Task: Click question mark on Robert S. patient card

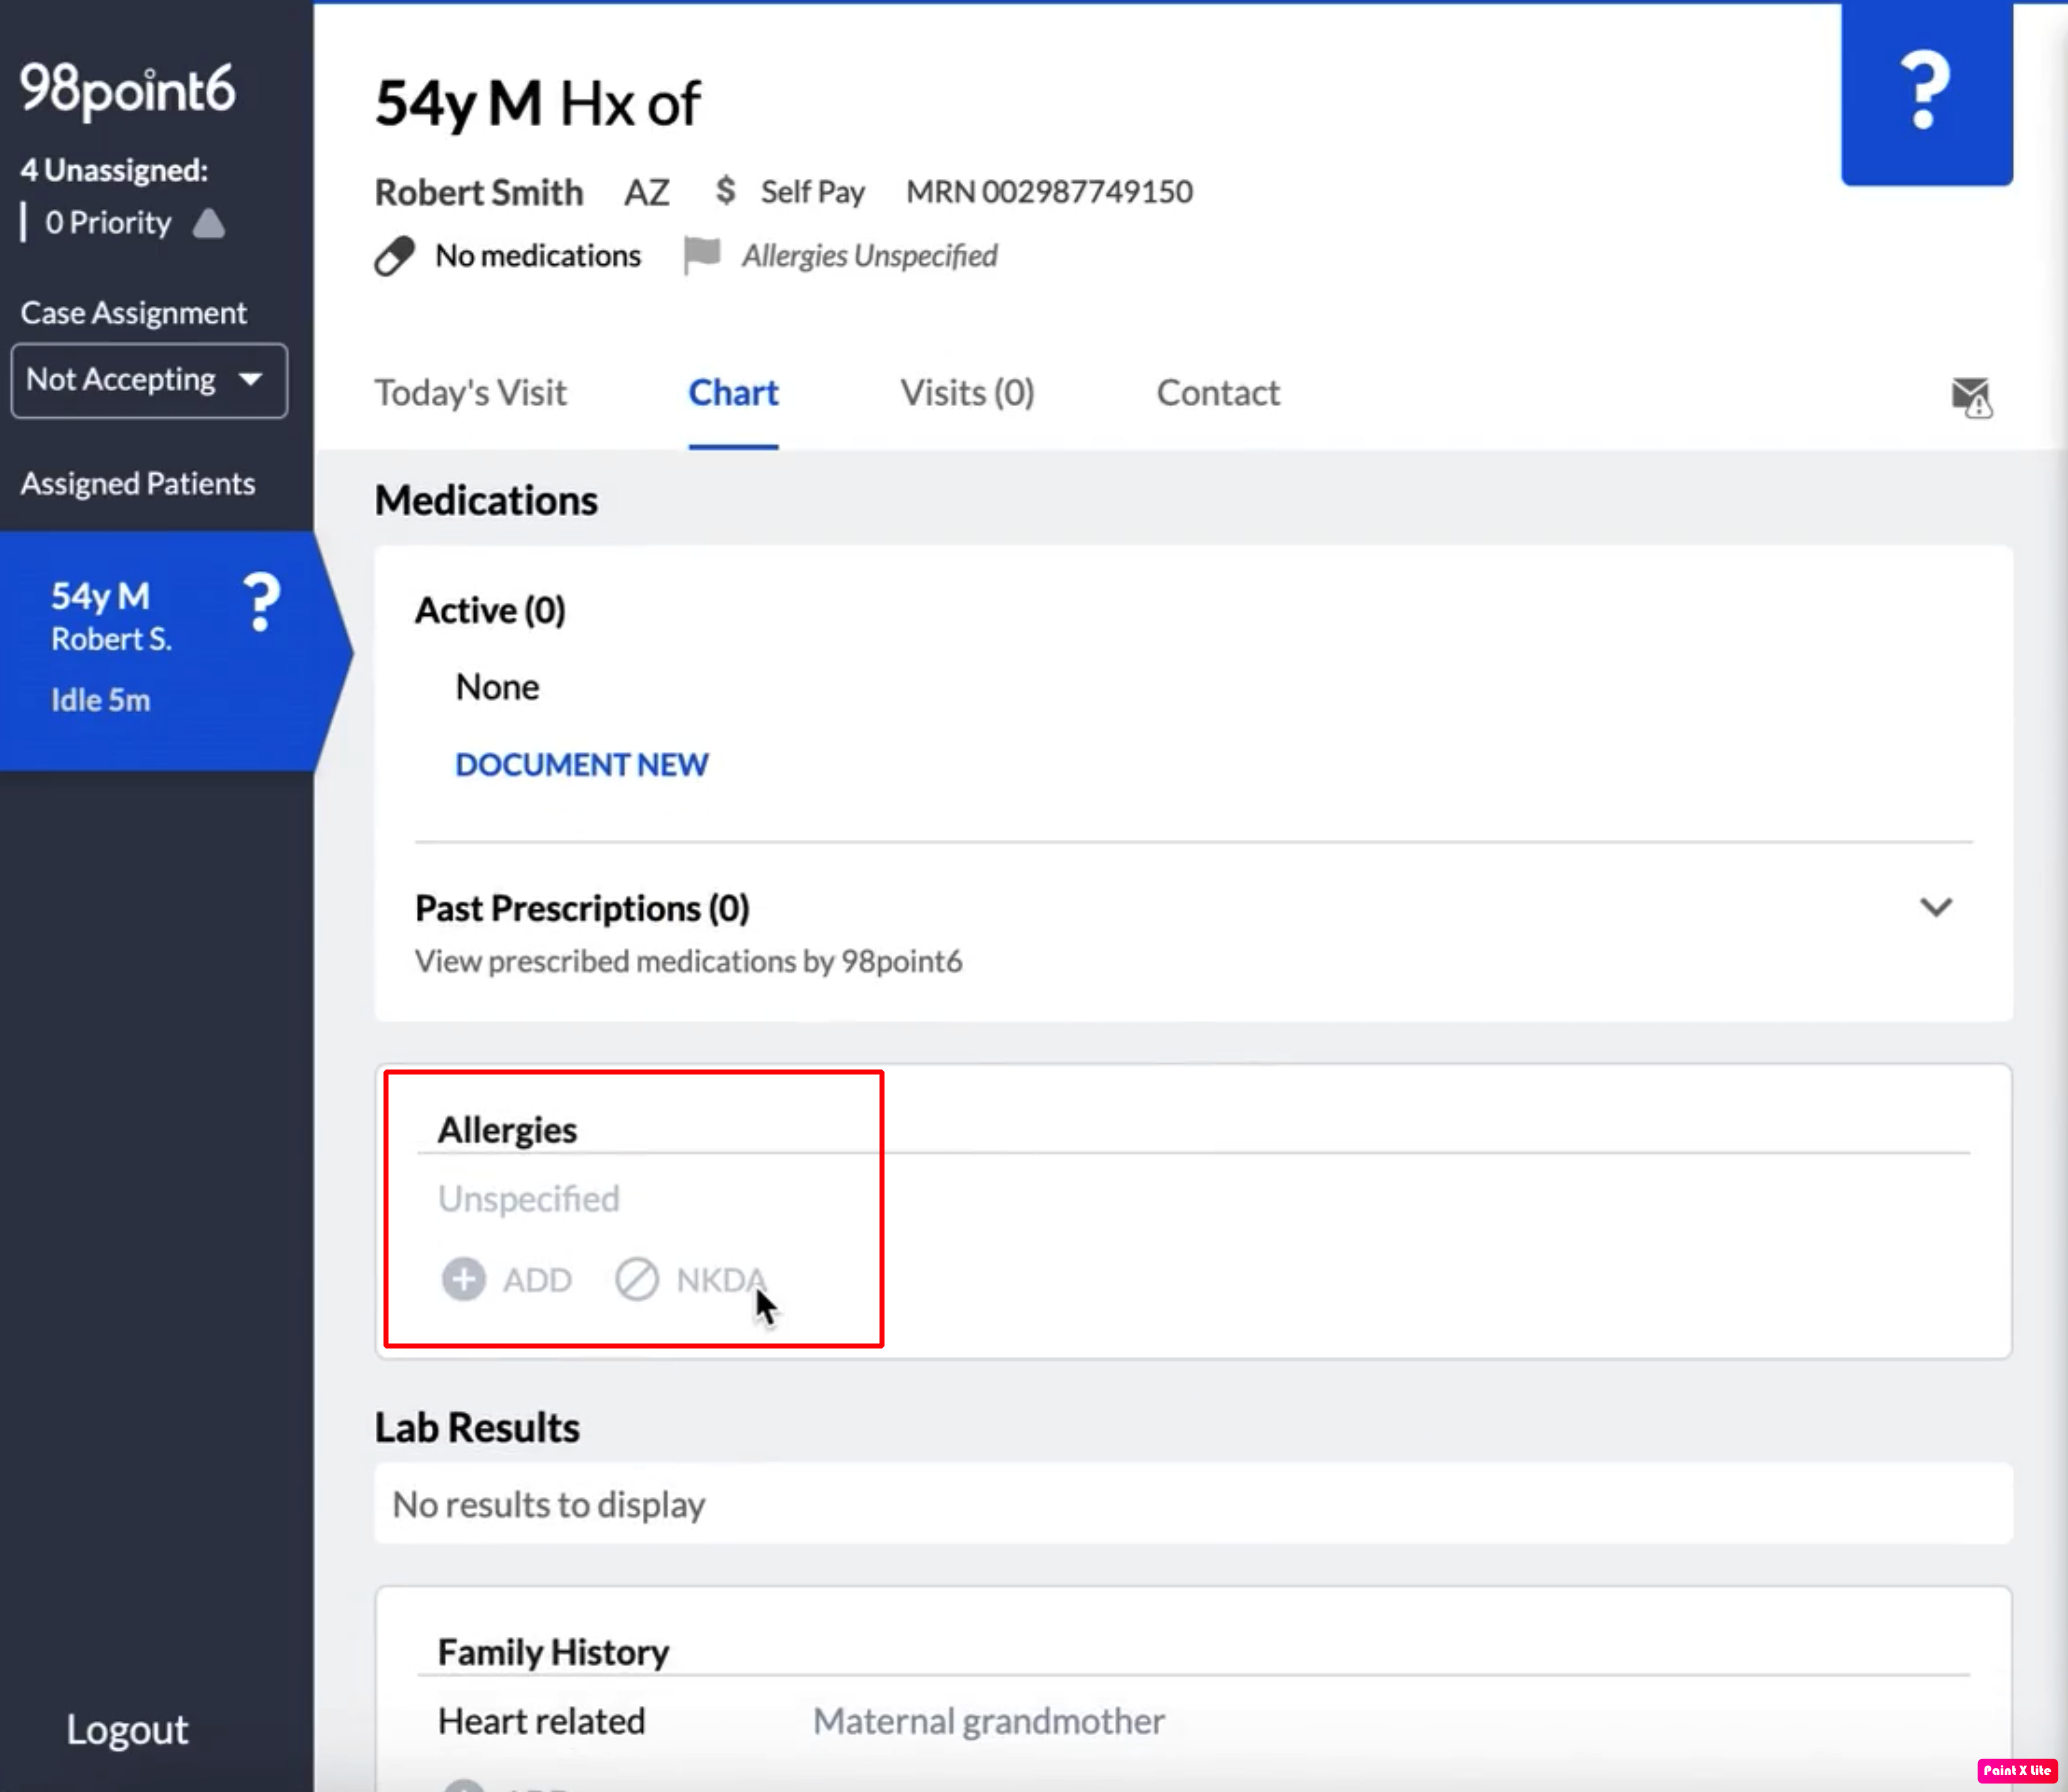Action: 262,603
